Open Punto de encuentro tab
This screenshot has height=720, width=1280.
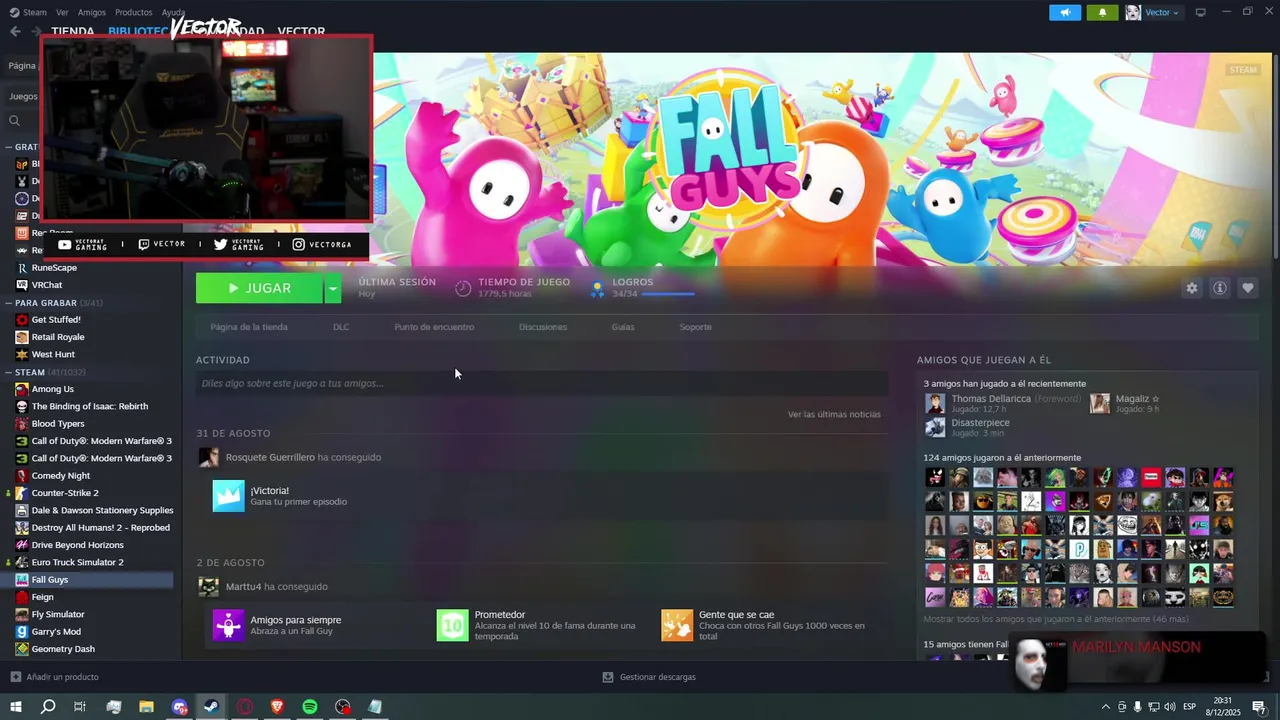point(434,327)
